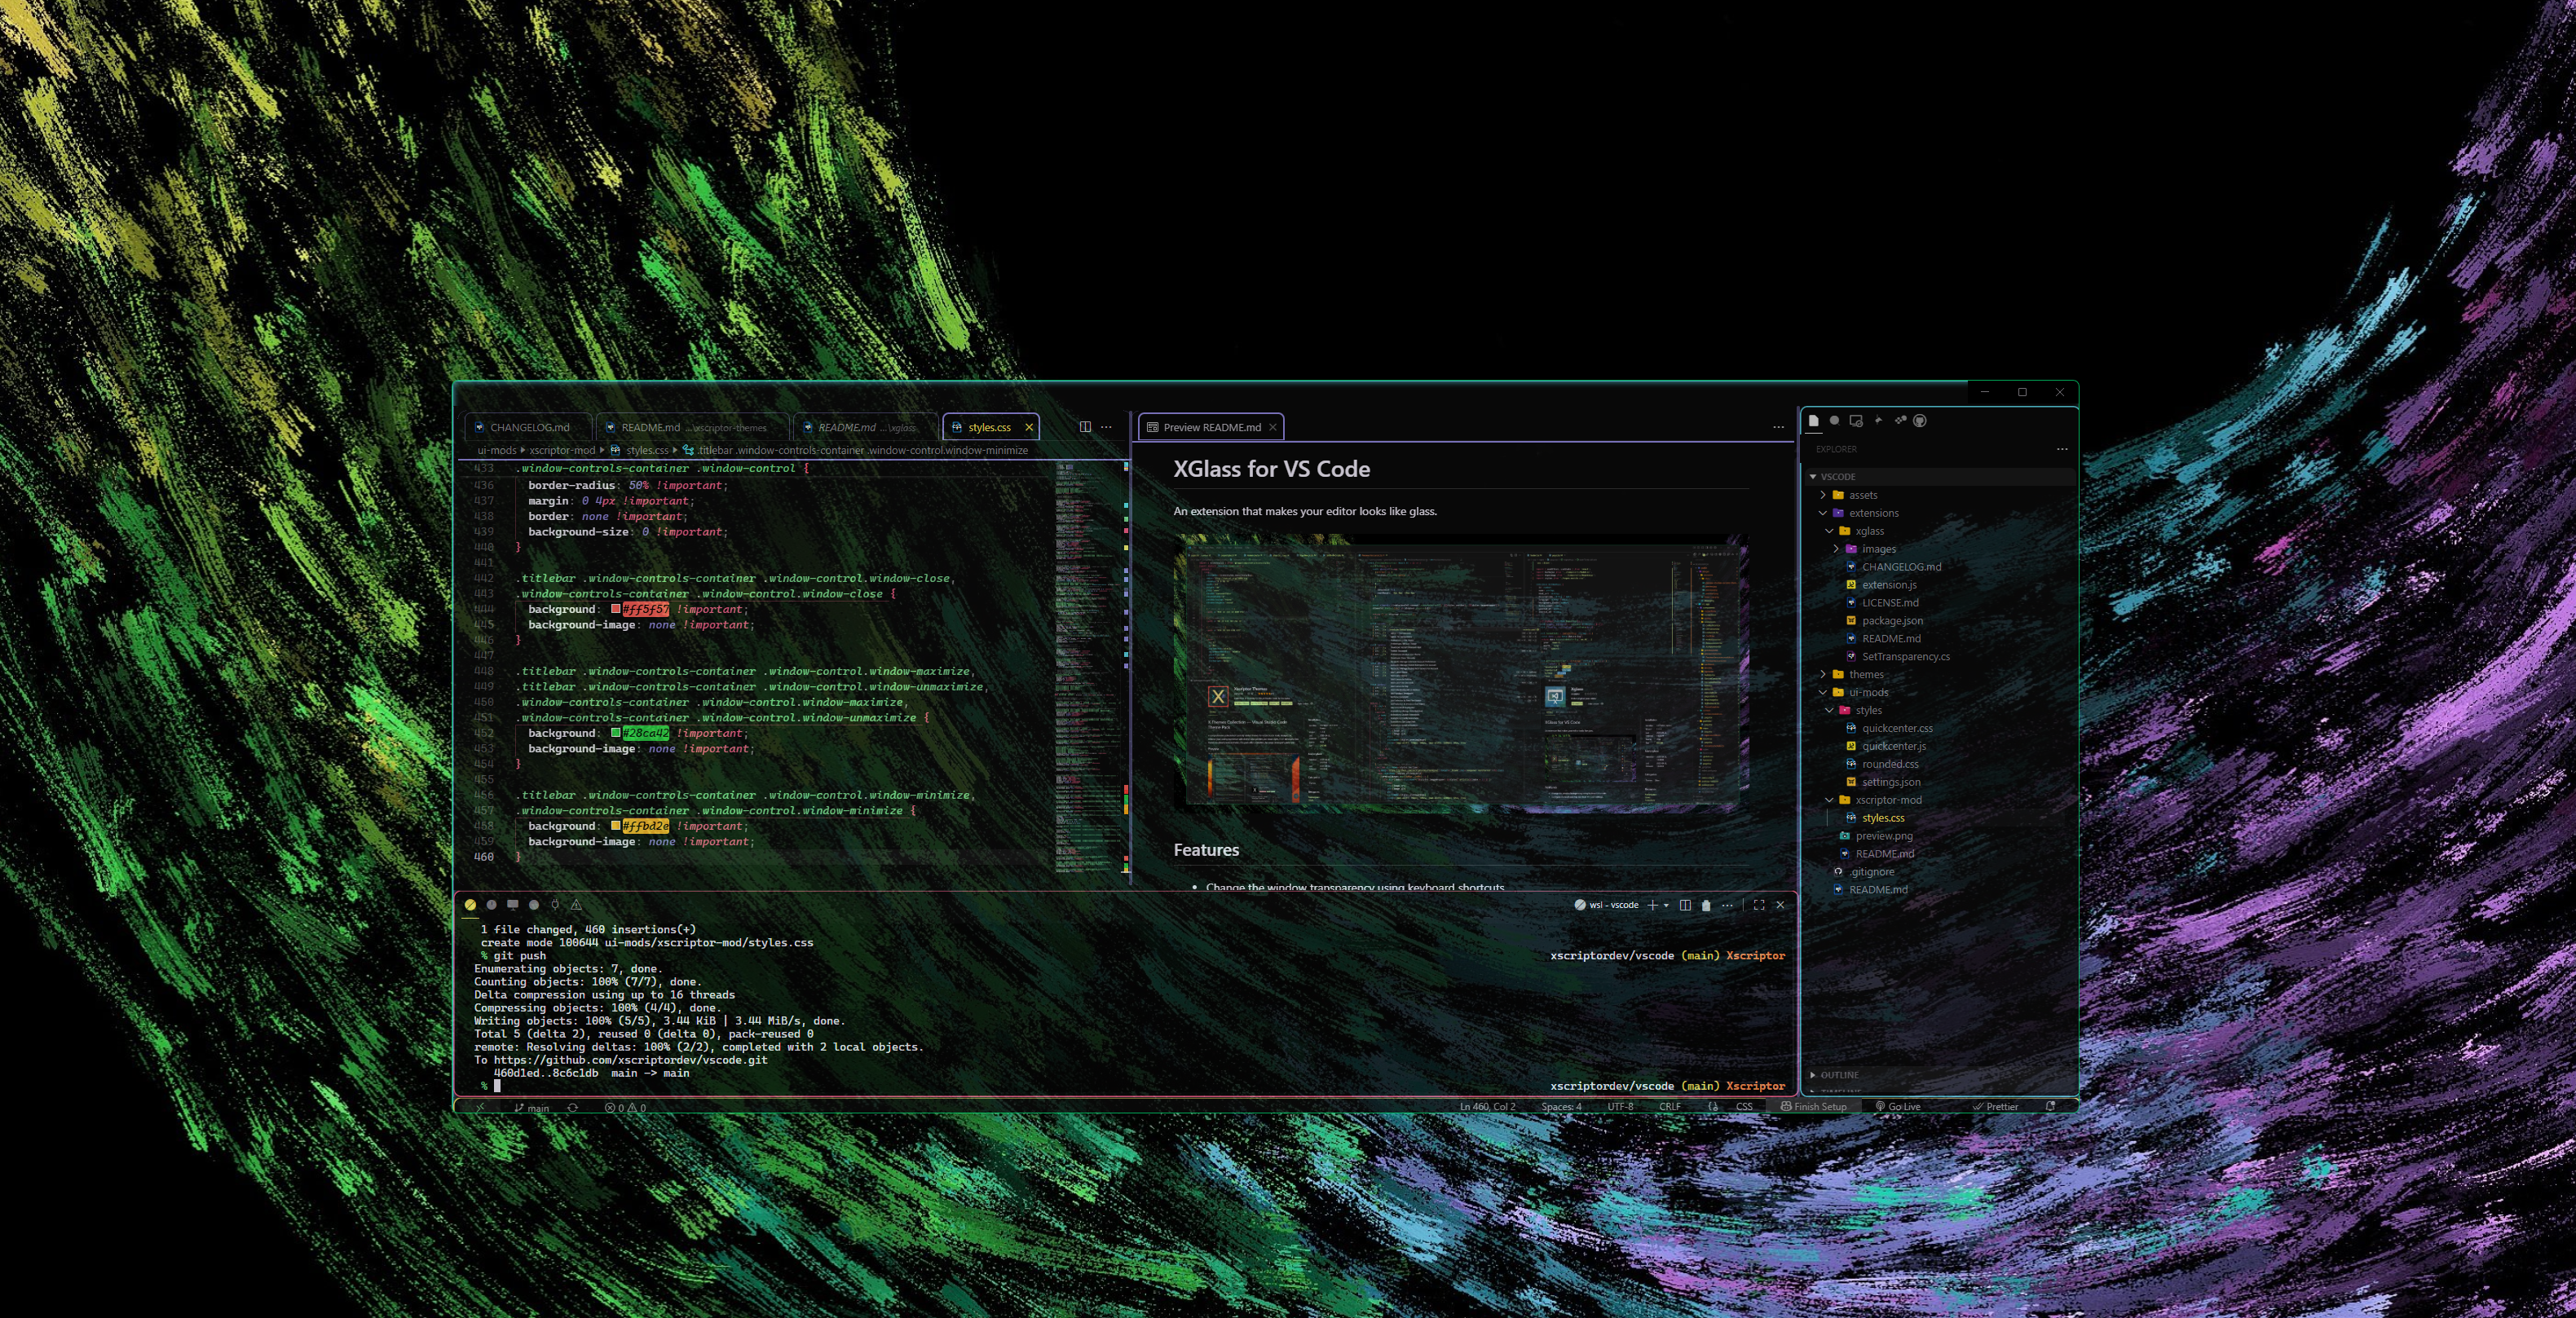Image resolution: width=2576 pixels, height=1318 pixels.
Task: Open the Preview README.md tab
Action: coord(1211,427)
